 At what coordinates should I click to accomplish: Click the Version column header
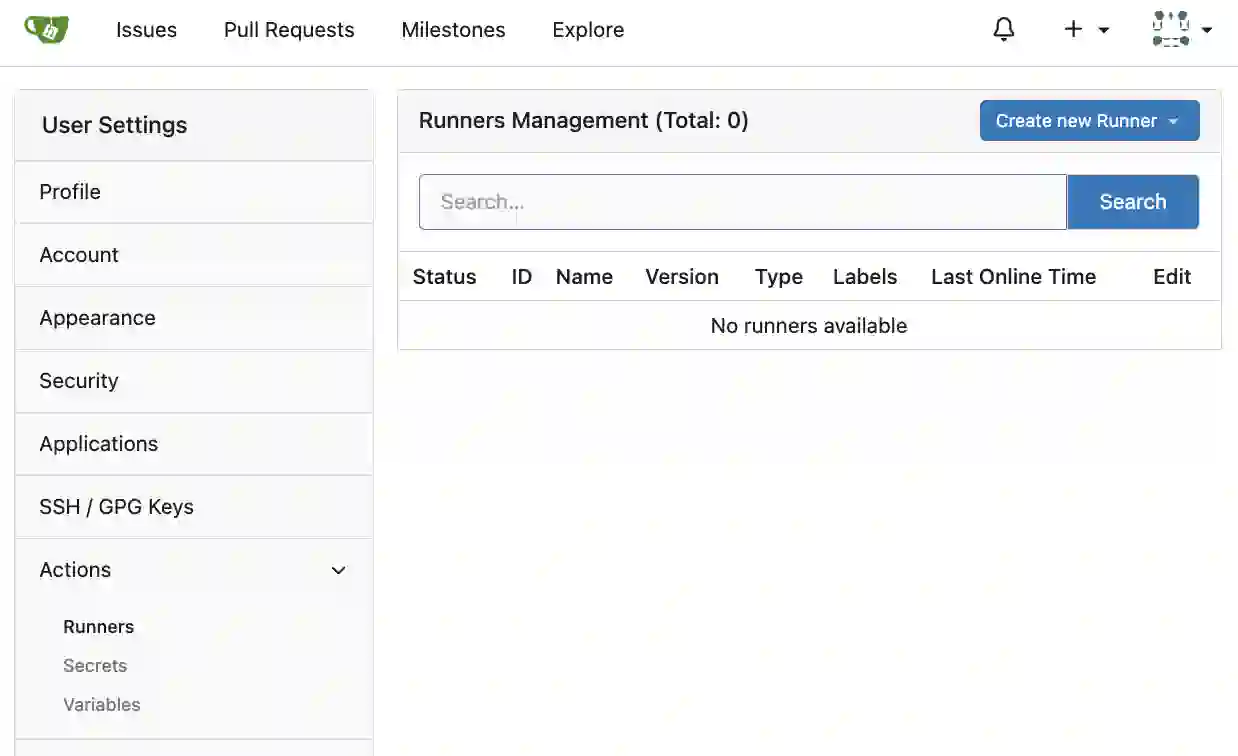(682, 277)
